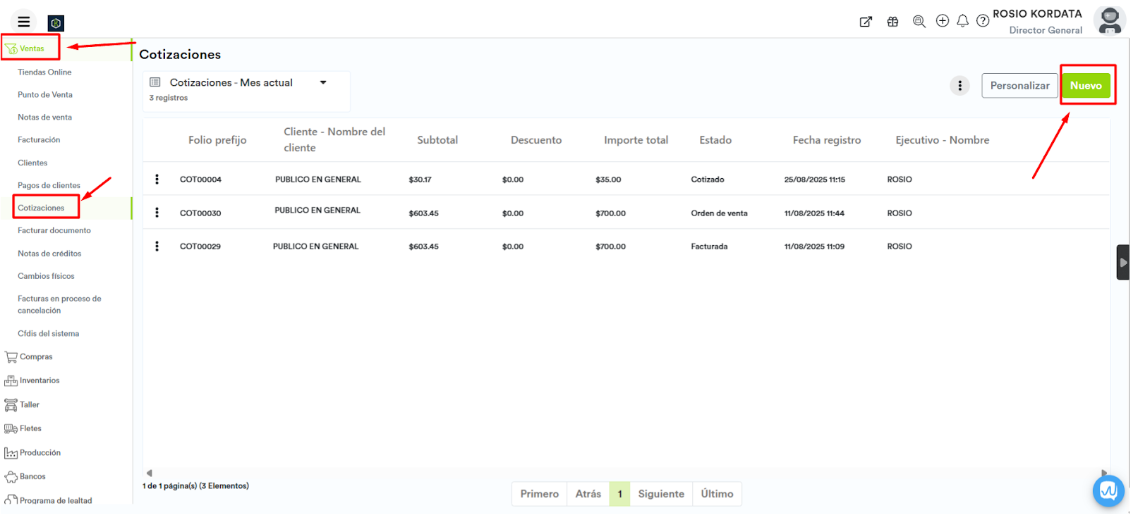Click the help question mark icon

click(x=983, y=21)
